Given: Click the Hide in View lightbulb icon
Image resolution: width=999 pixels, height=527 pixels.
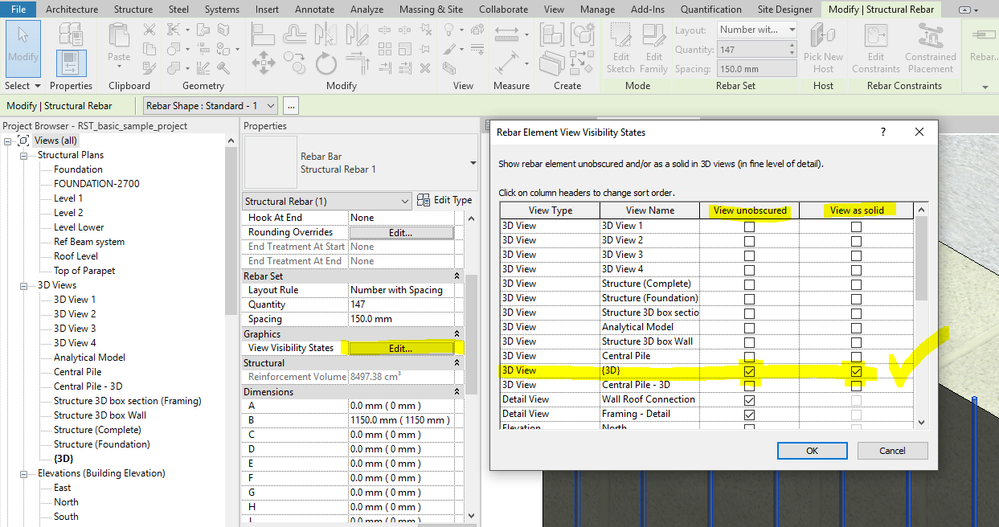Looking at the screenshot, I should click(449, 29).
